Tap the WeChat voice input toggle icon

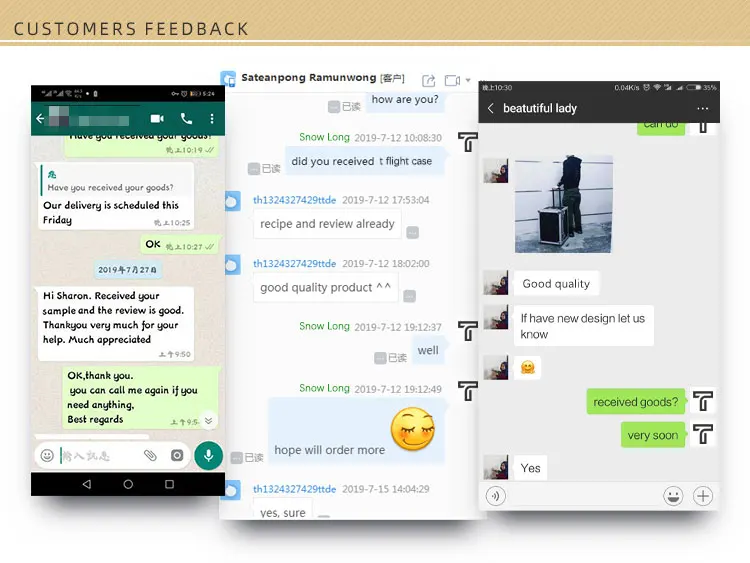point(496,496)
